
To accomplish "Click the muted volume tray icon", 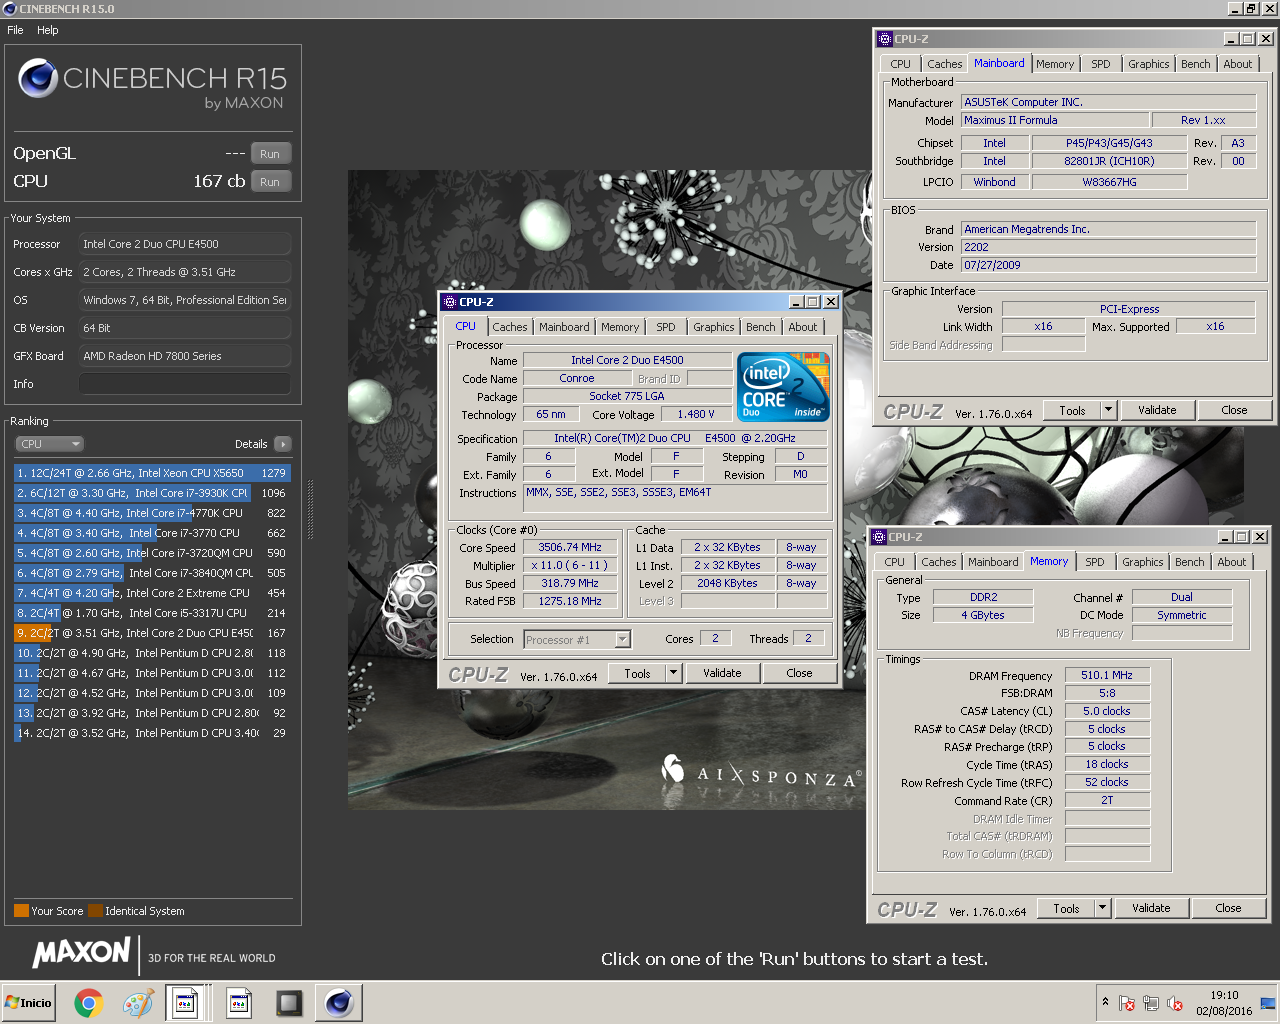I will 1176,1004.
